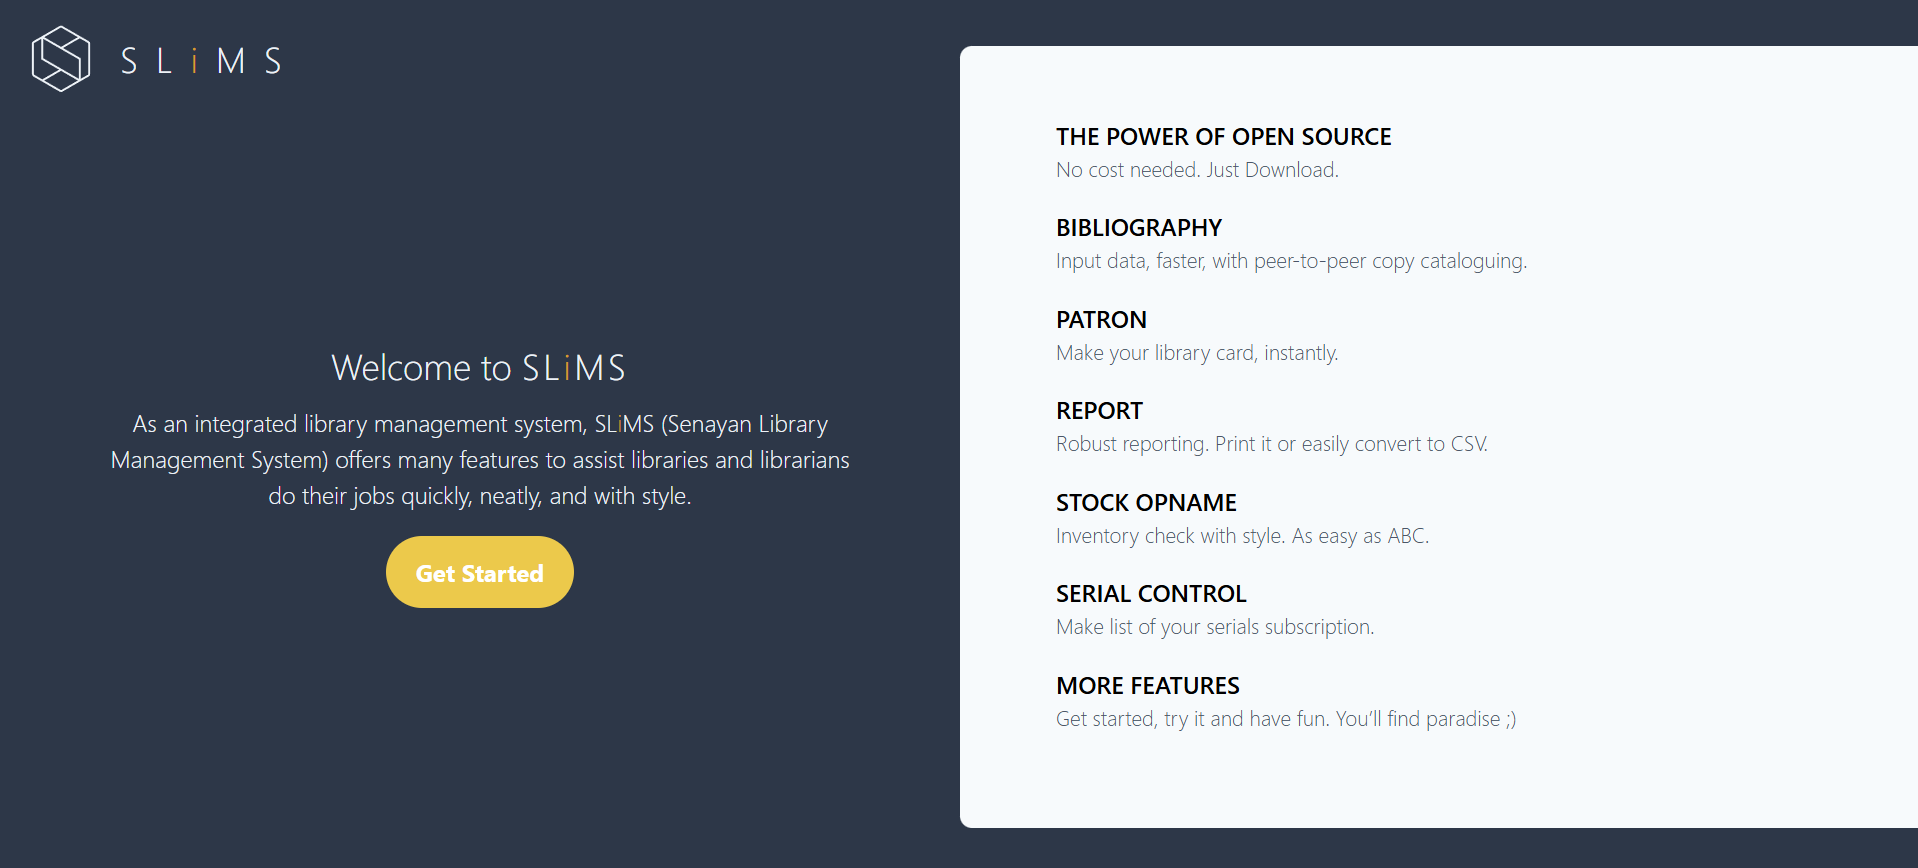This screenshot has width=1918, height=868.
Task: Select the REPORT heading
Action: tap(1099, 411)
